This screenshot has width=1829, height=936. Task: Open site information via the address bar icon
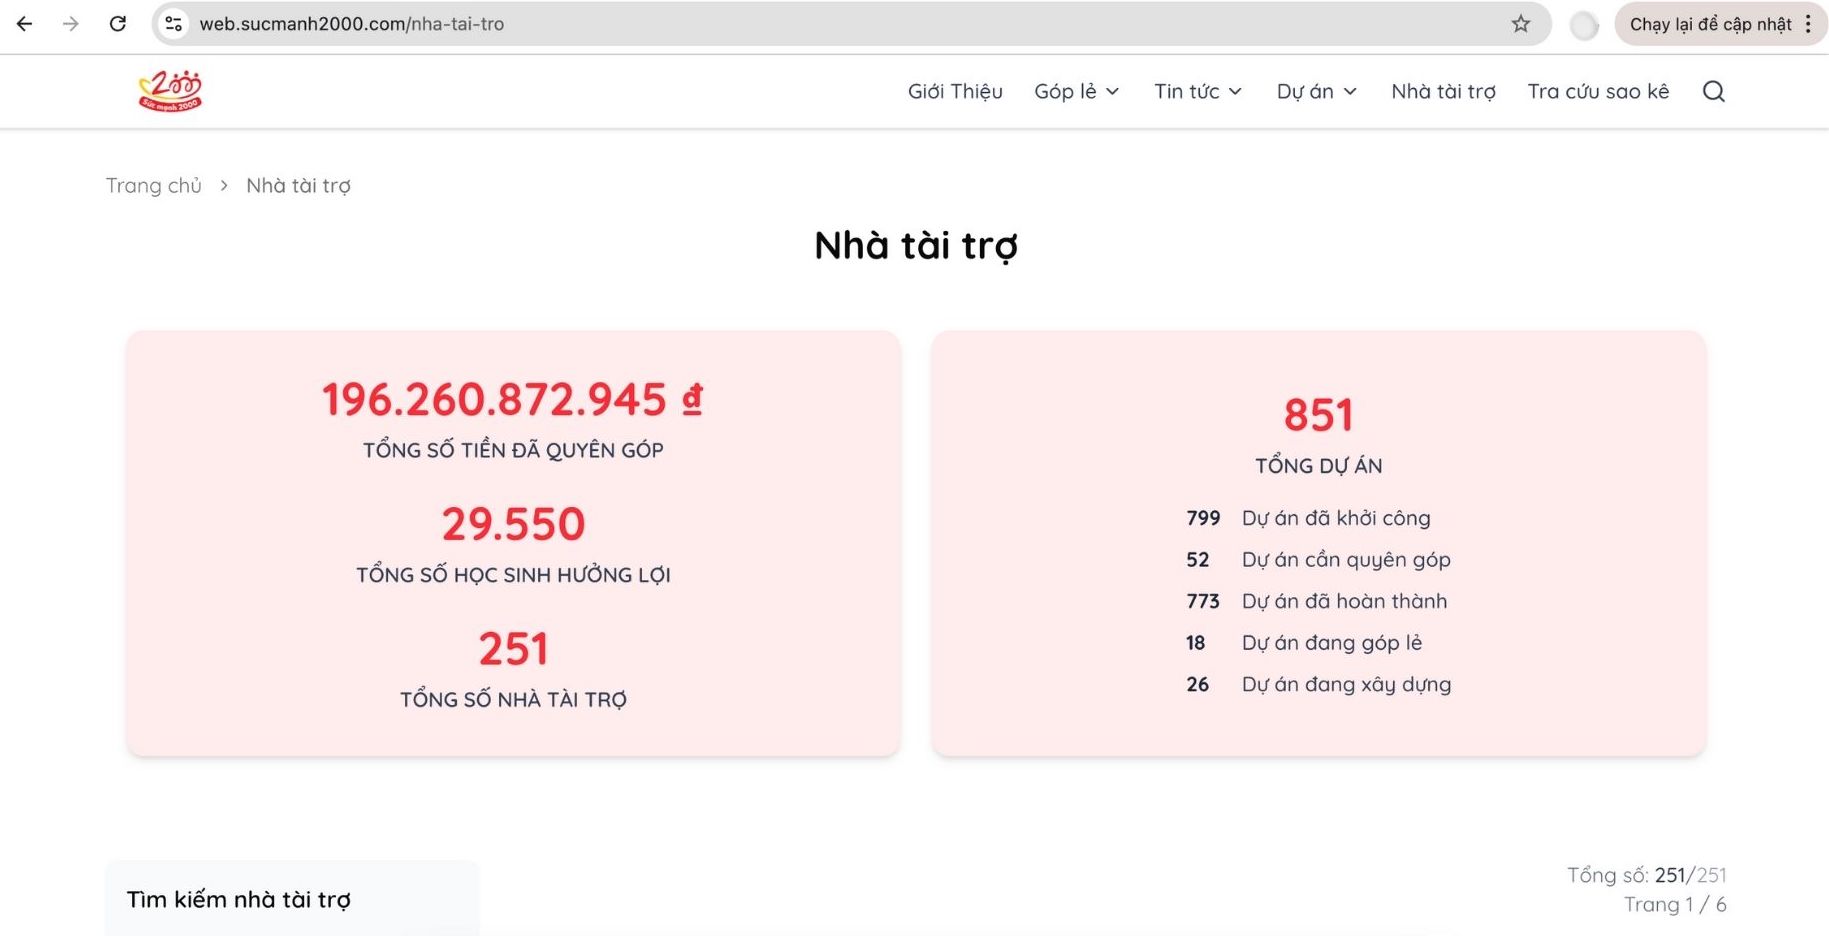[x=173, y=24]
